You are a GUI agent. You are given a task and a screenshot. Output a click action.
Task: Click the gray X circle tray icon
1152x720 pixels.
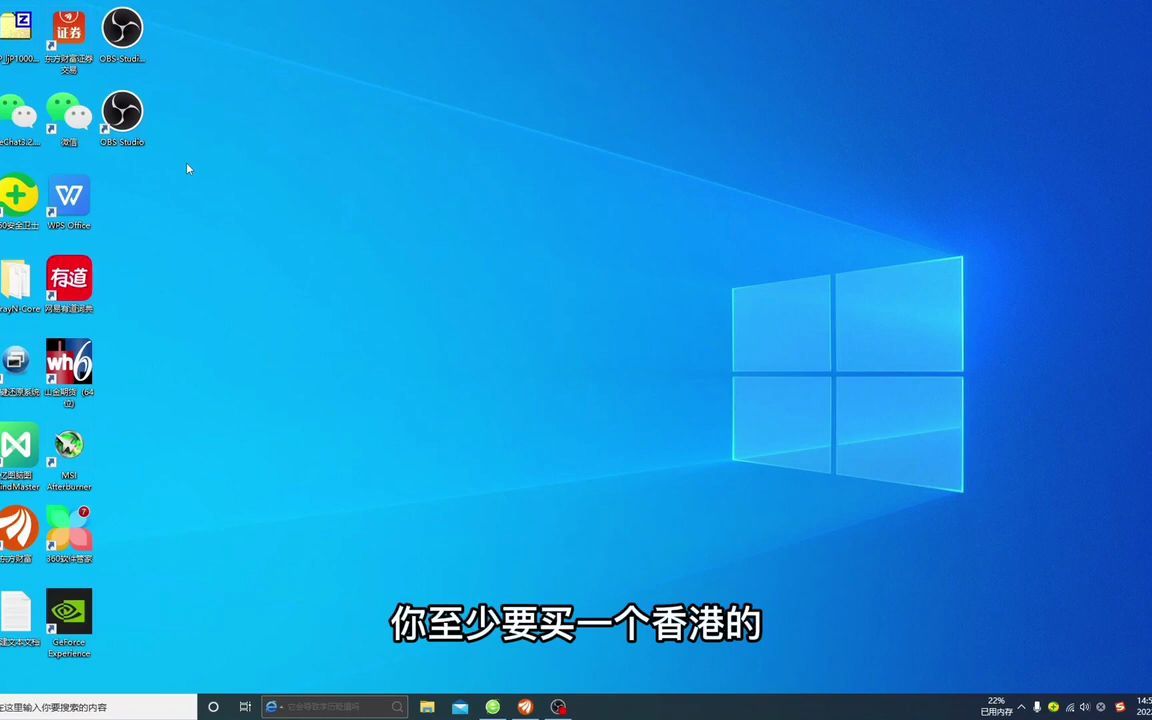click(1101, 707)
